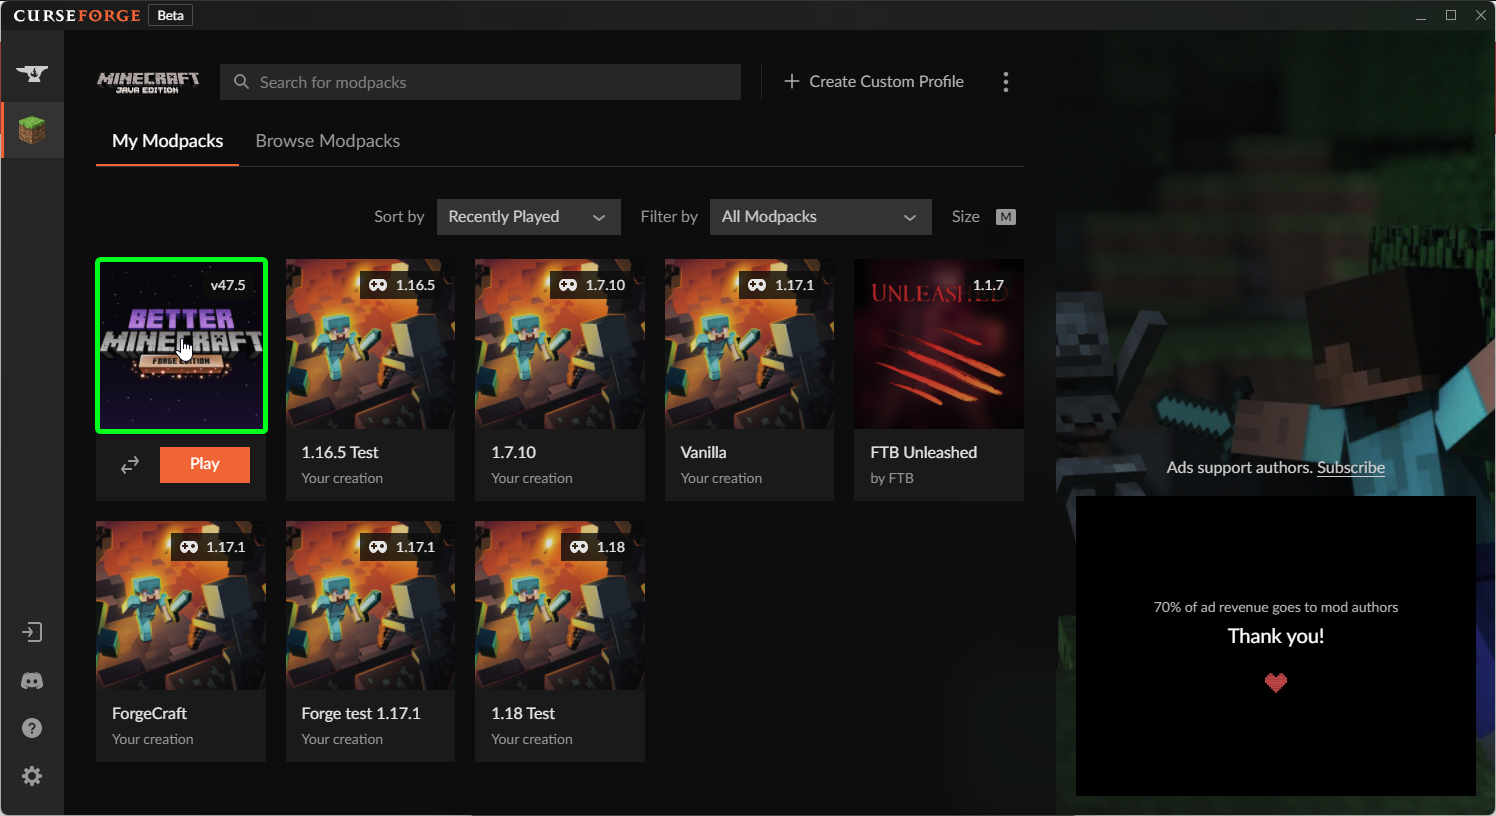Follow the Subscribe link
This screenshot has width=1496, height=816.
(1351, 467)
